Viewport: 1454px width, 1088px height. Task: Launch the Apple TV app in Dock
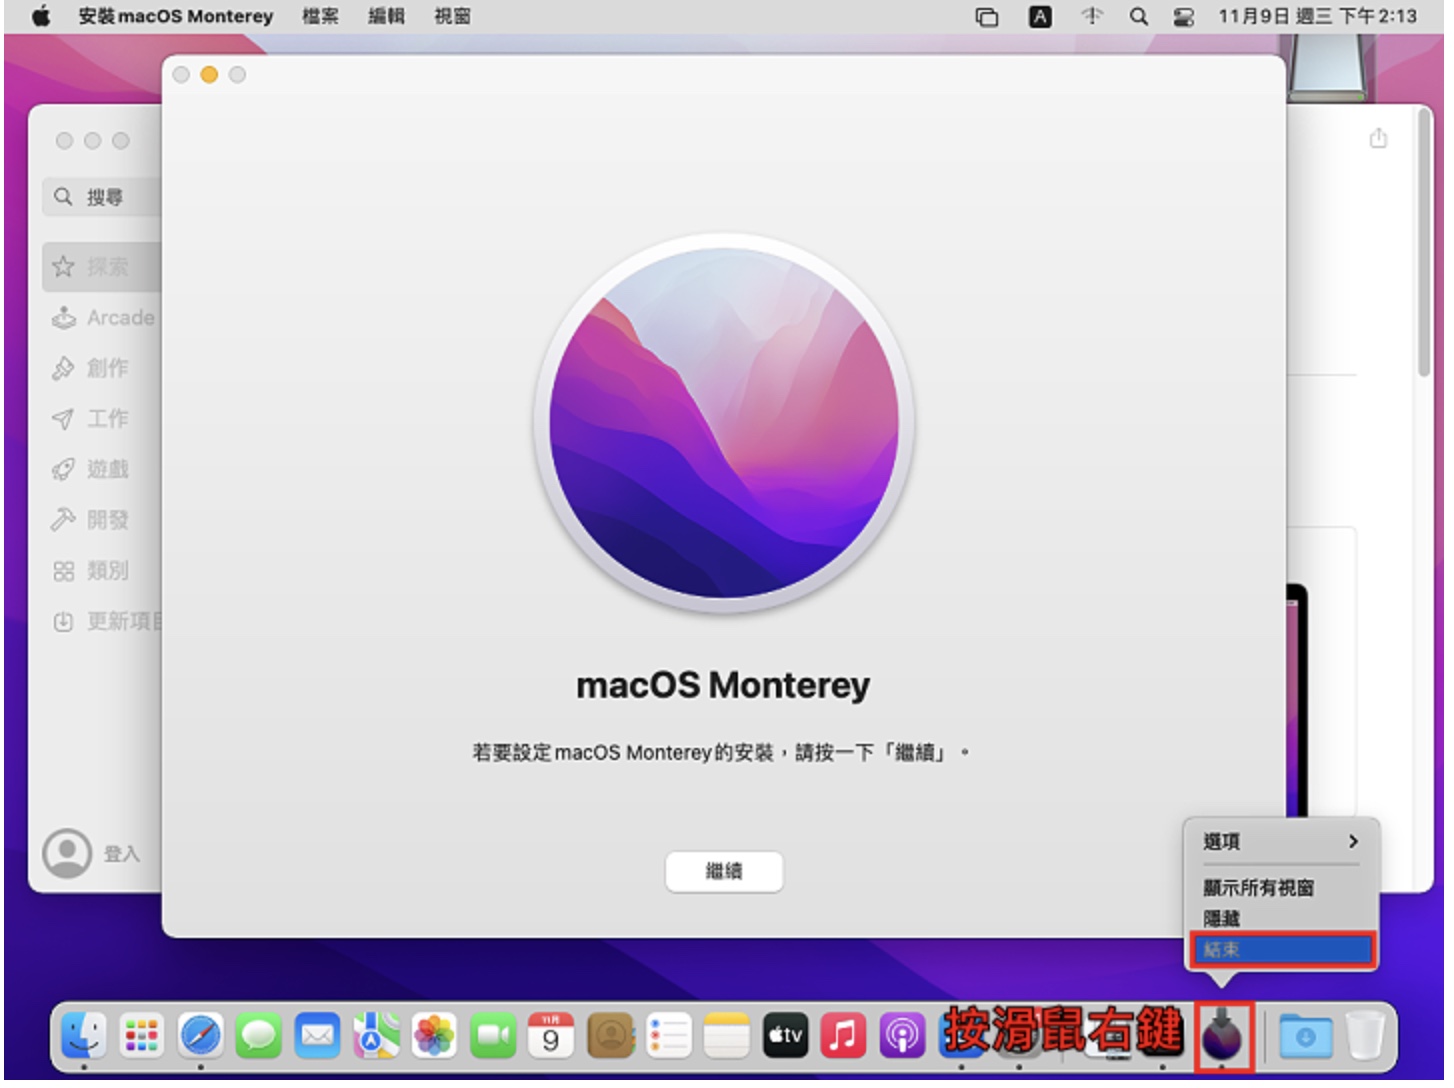pyautogui.click(x=785, y=1036)
